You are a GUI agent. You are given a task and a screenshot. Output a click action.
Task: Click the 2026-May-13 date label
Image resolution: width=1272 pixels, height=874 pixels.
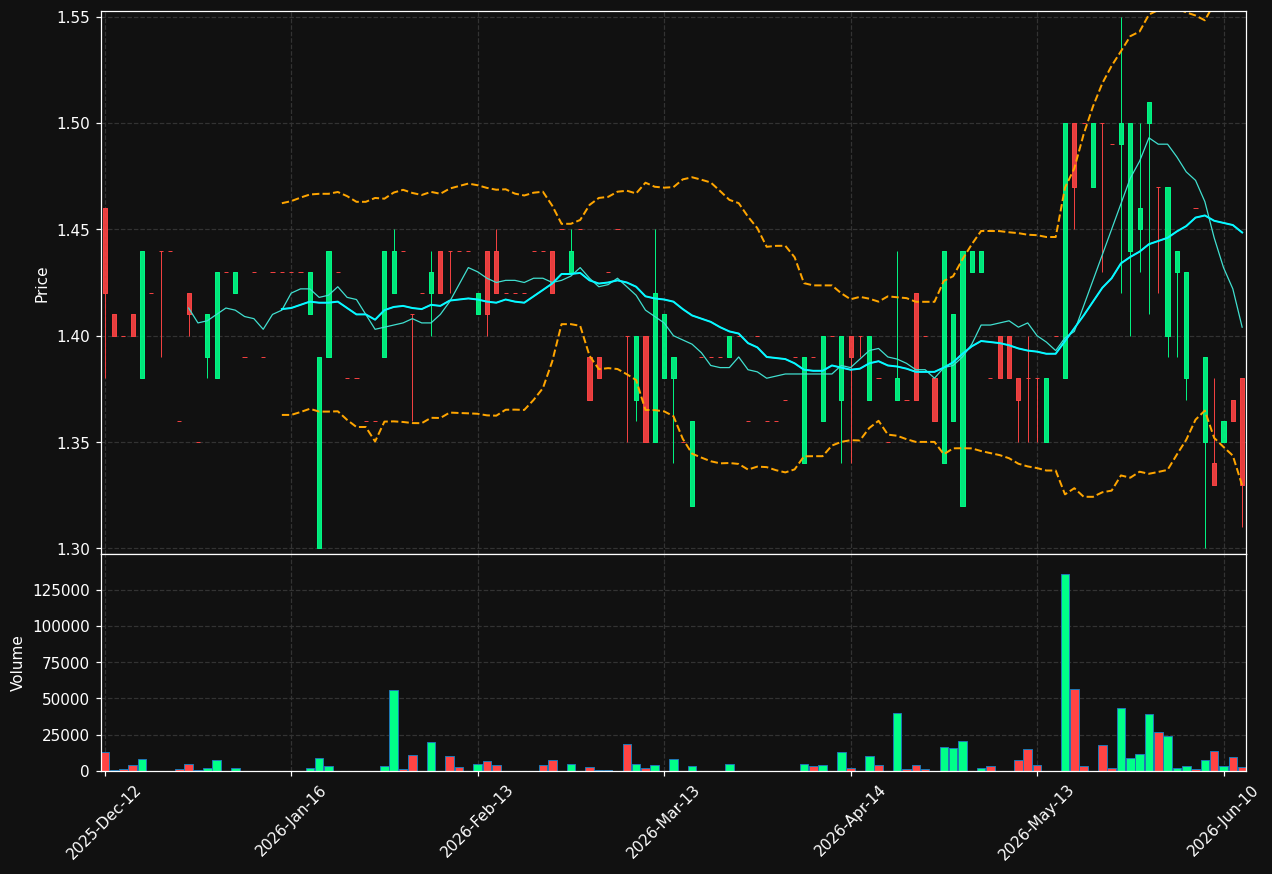[1036, 822]
